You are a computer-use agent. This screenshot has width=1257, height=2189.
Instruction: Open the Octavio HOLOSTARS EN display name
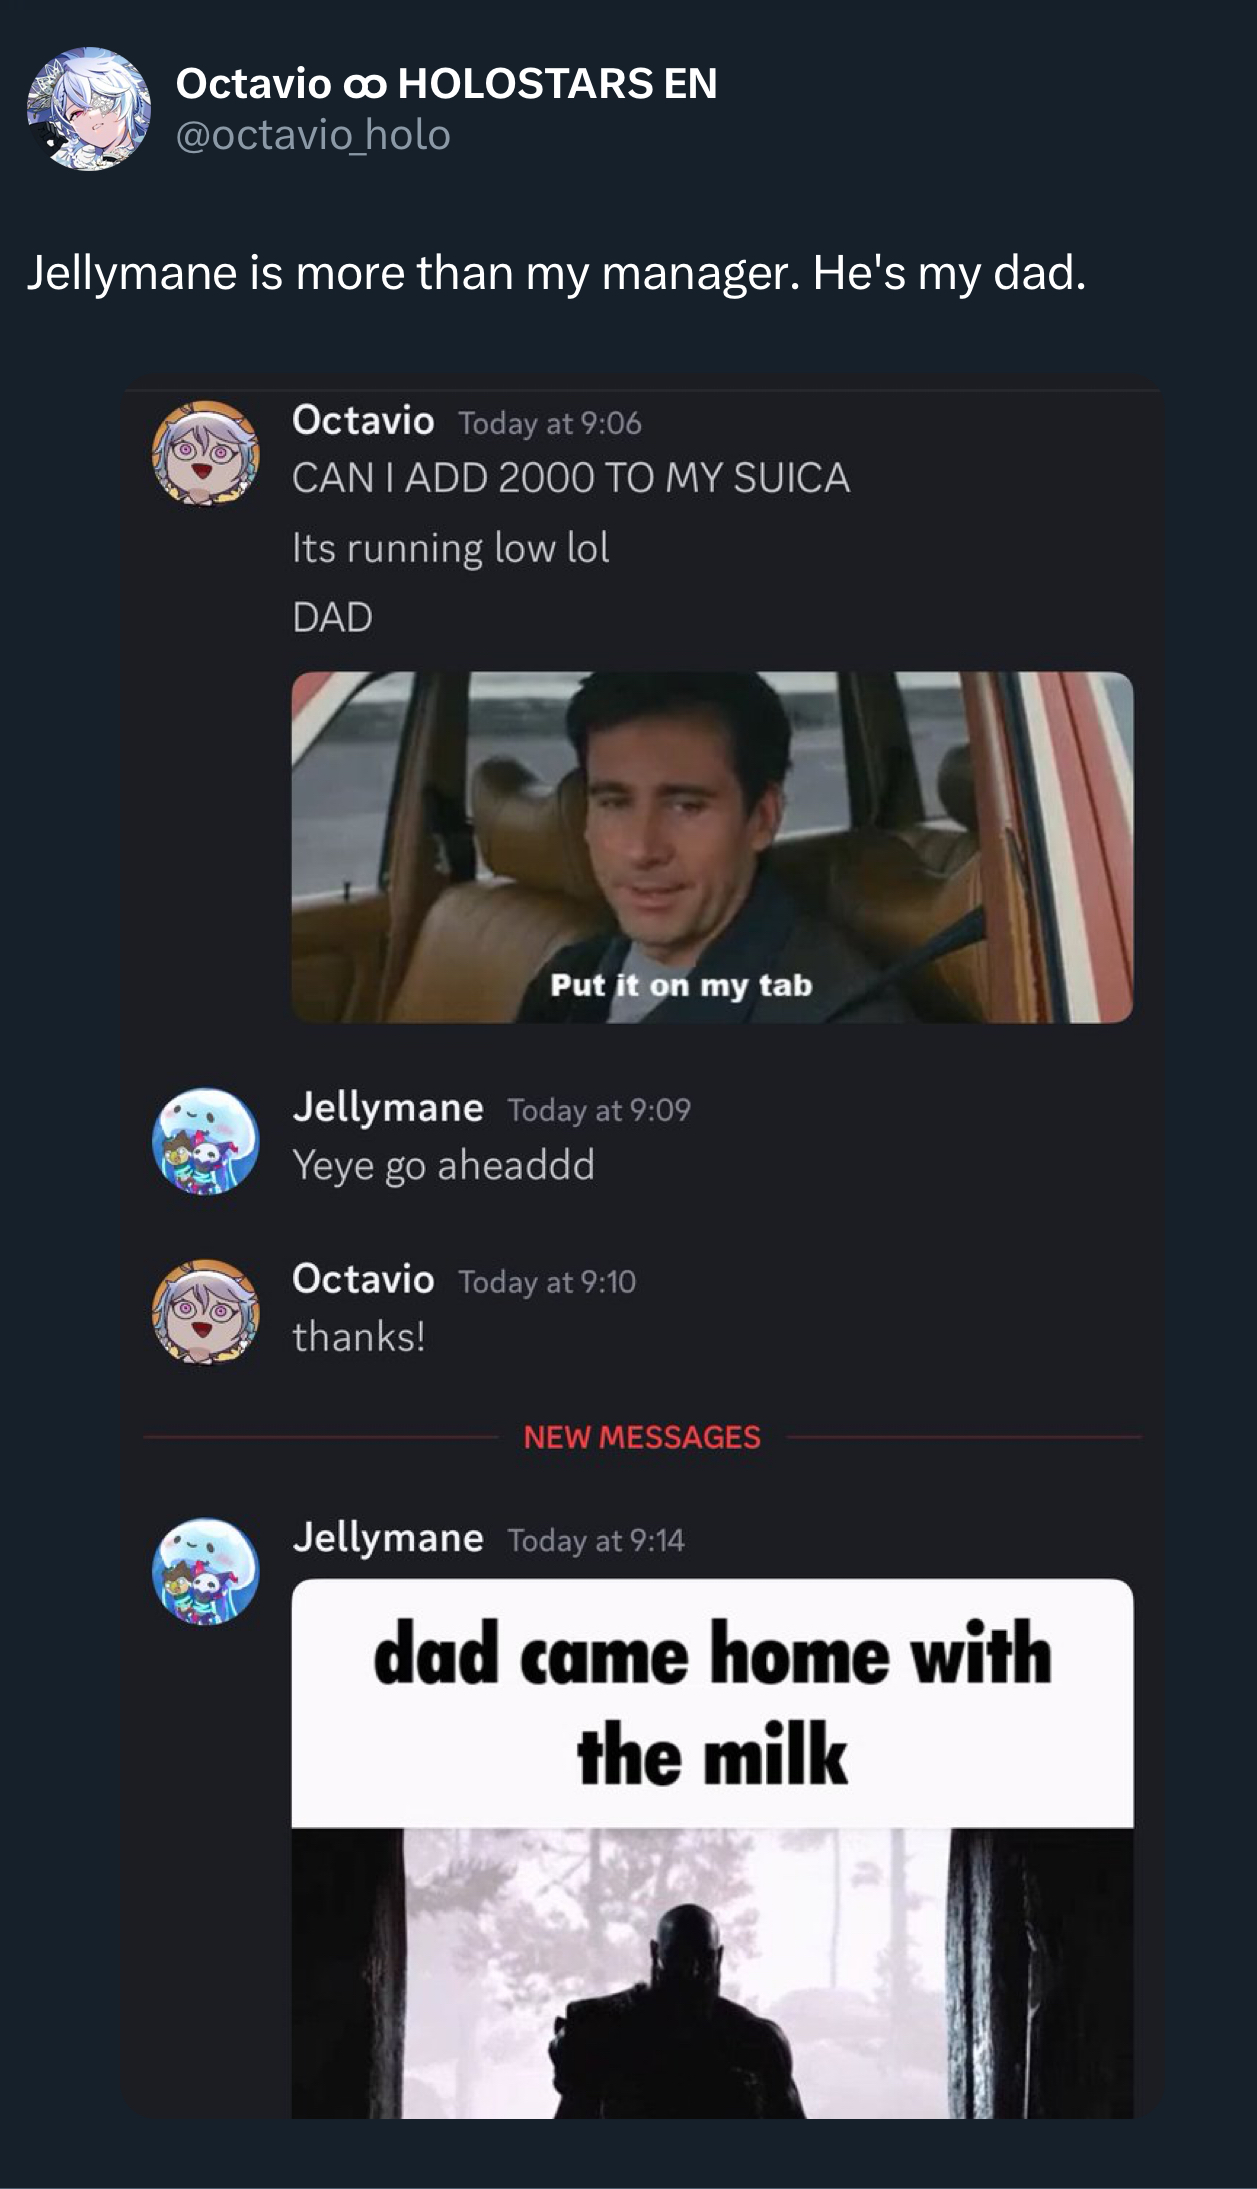click(447, 83)
